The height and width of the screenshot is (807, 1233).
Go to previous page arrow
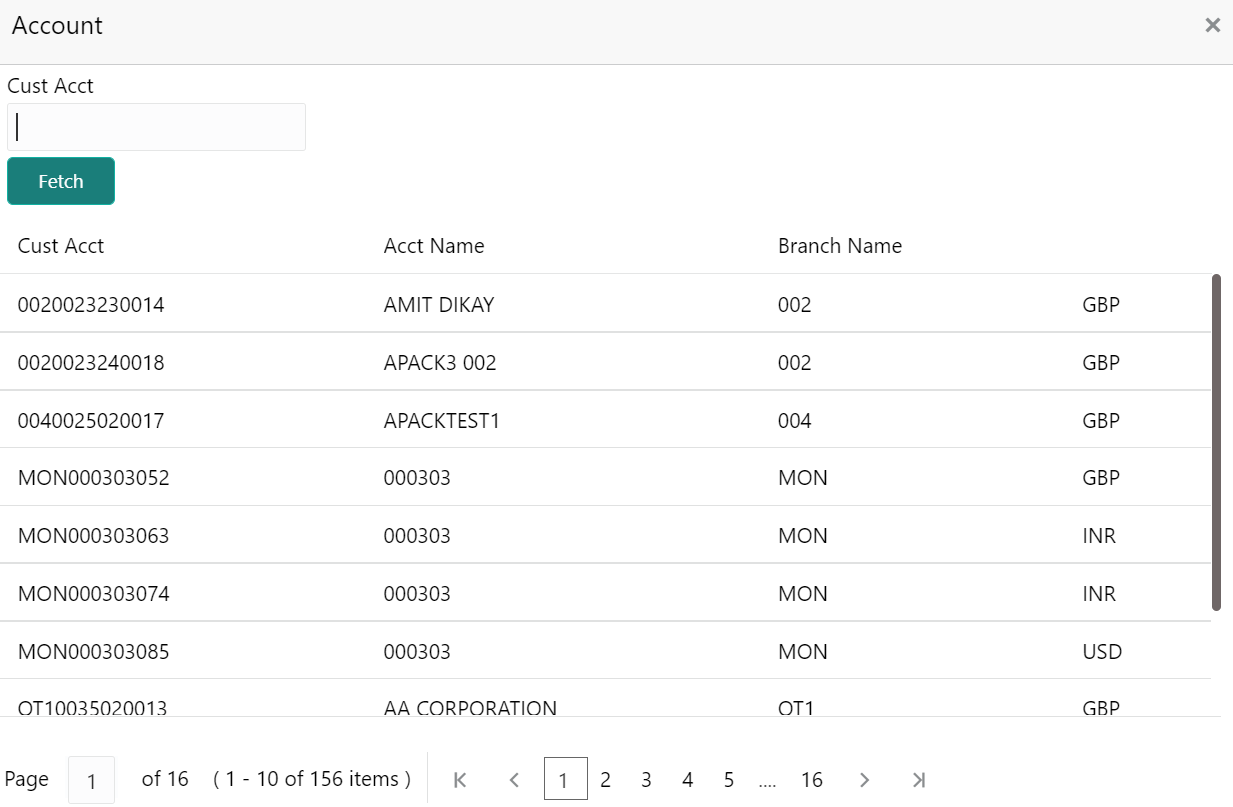[x=514, y=780]
